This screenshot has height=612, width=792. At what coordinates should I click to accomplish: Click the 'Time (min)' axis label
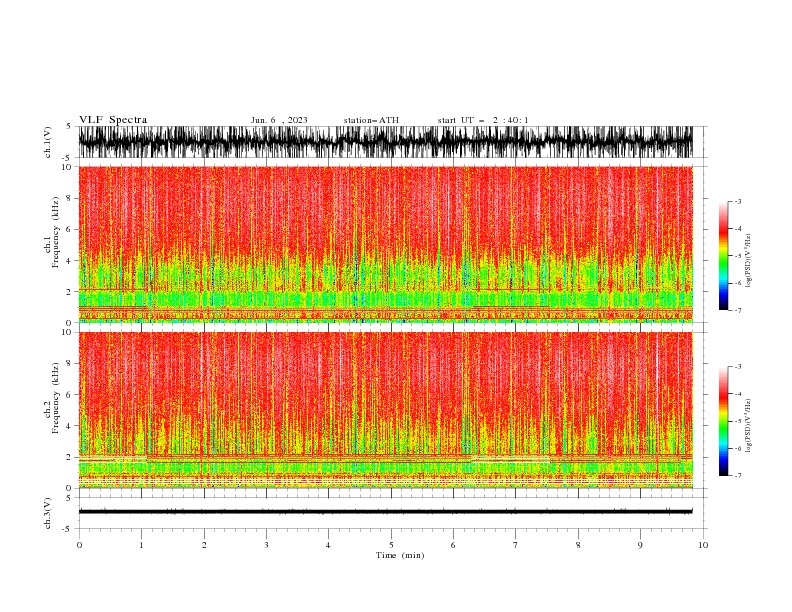click(x=400, y=555)
